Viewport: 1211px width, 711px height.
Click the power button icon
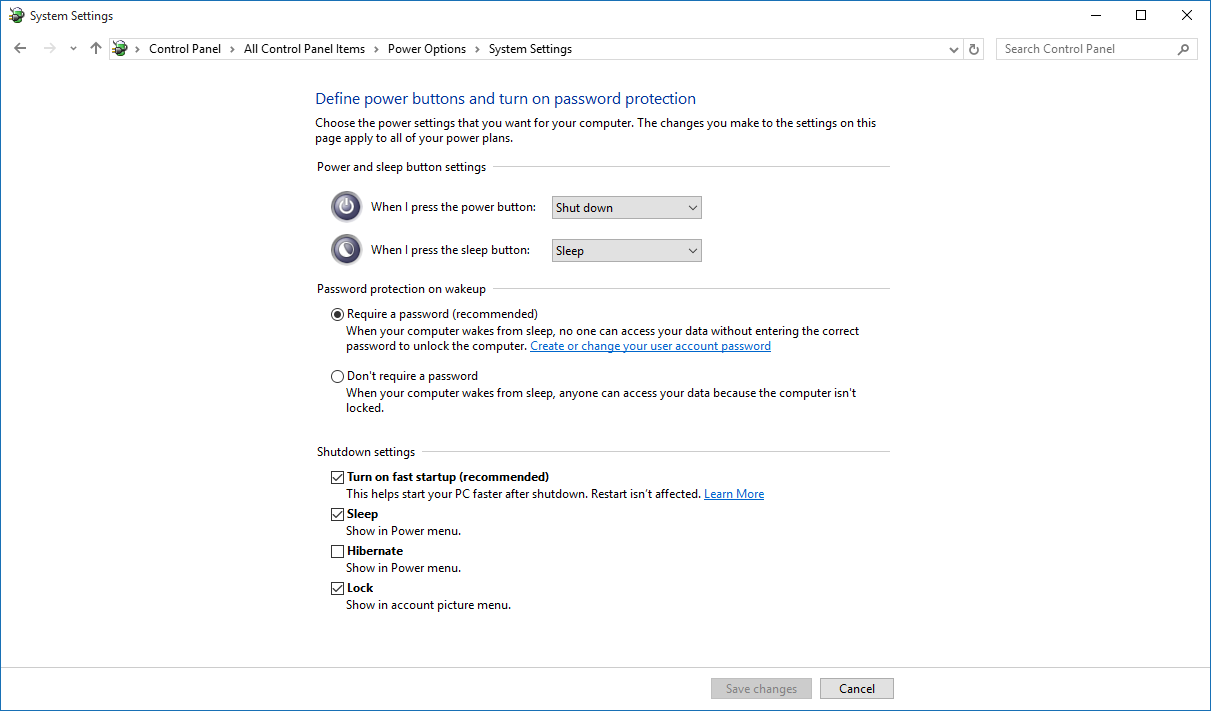[x=346, y=207]
